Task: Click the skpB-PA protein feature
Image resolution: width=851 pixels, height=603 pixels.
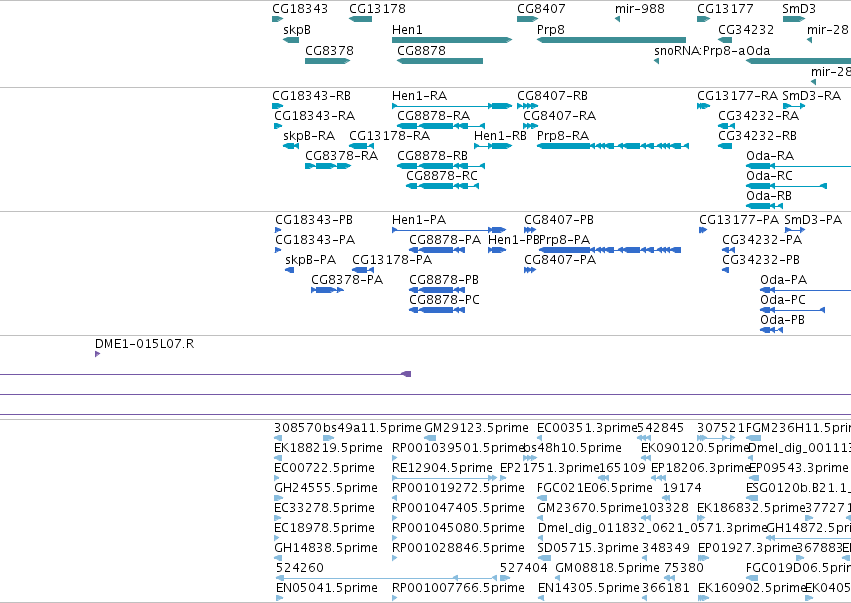Action: coord(289,270)
